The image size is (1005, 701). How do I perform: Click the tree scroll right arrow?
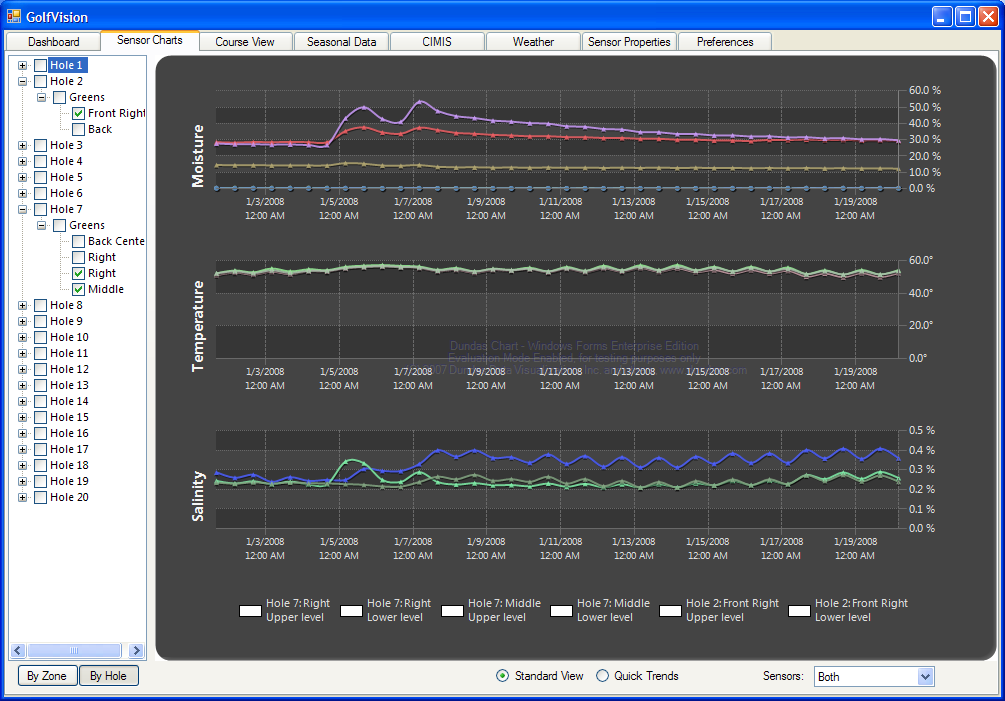[136, 651]
